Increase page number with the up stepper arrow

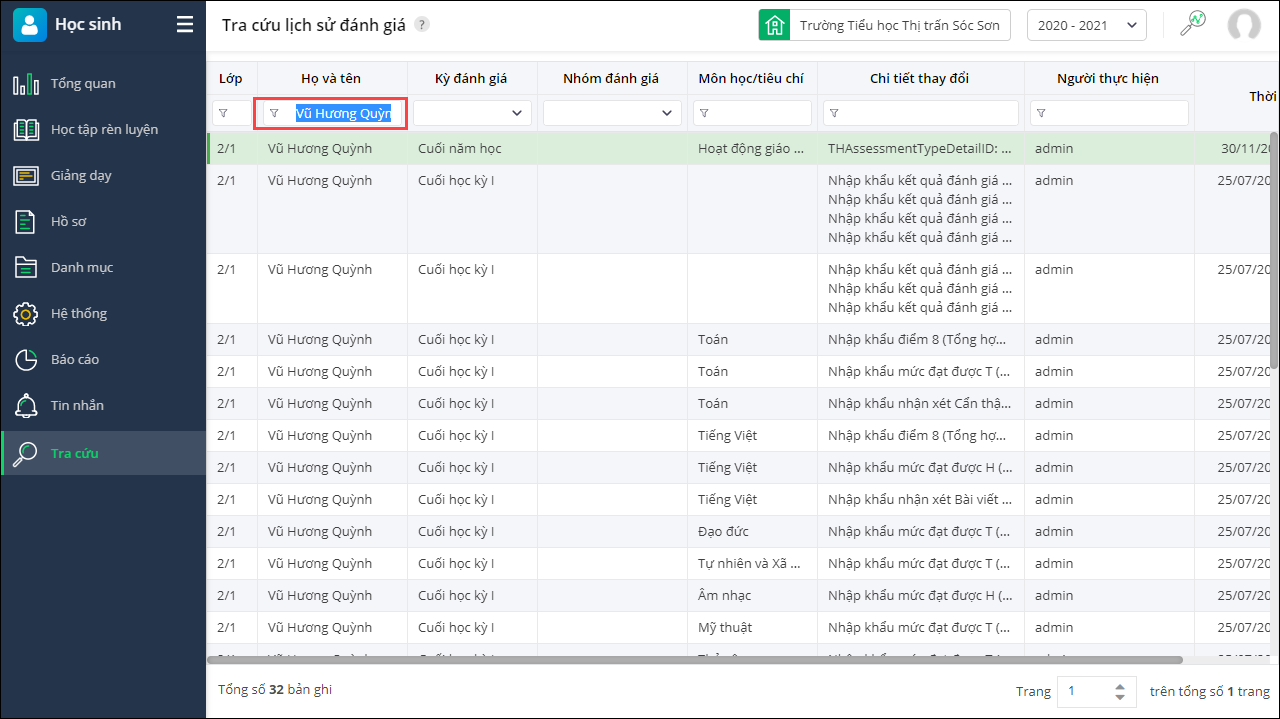pos(1120,686)
